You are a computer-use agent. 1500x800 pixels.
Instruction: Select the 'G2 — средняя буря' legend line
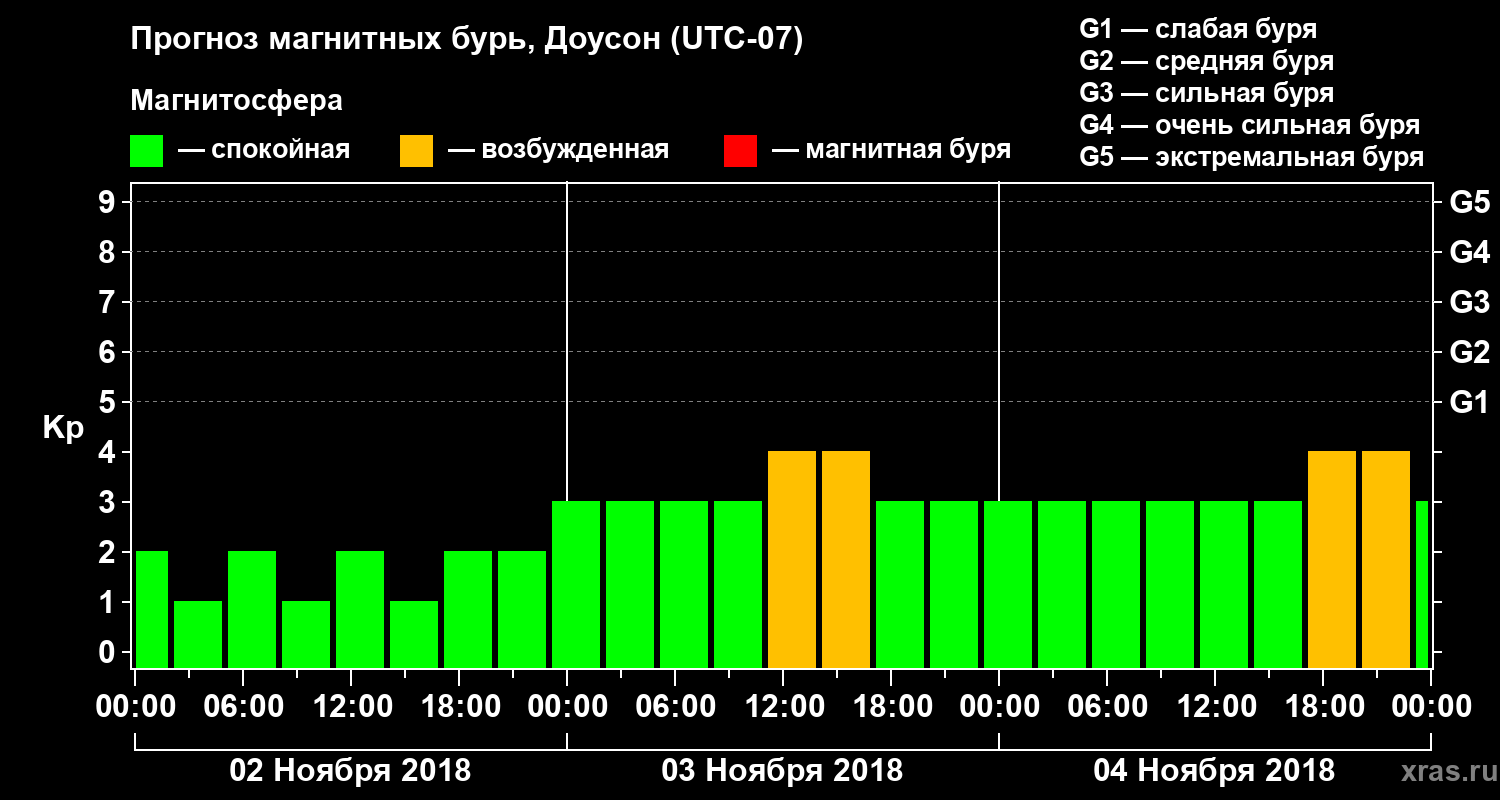pyautogui.click(x=1206, y=61)
